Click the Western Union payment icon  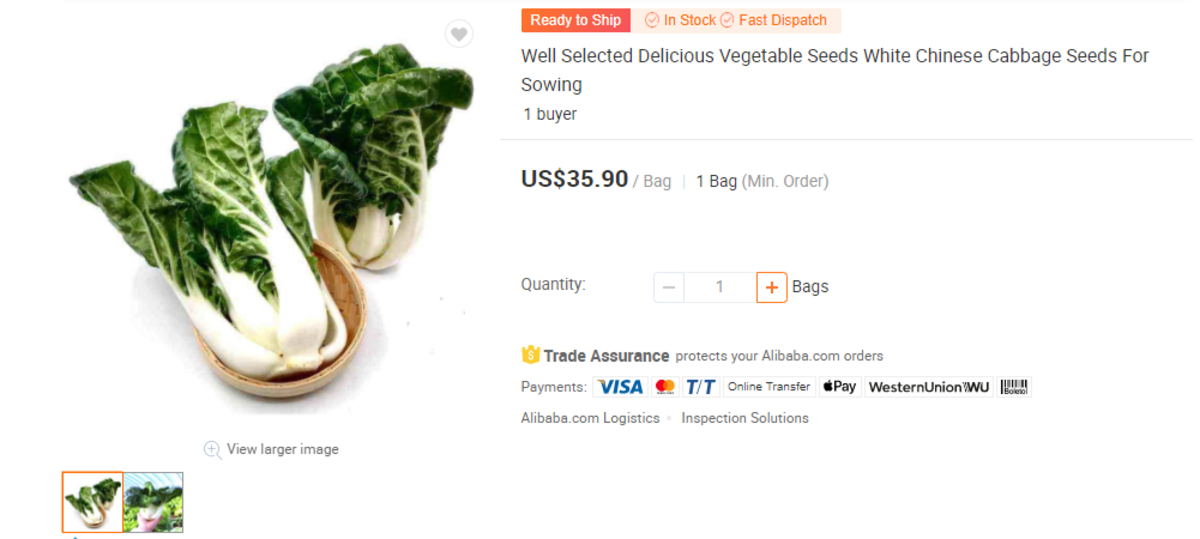[928, 387]
